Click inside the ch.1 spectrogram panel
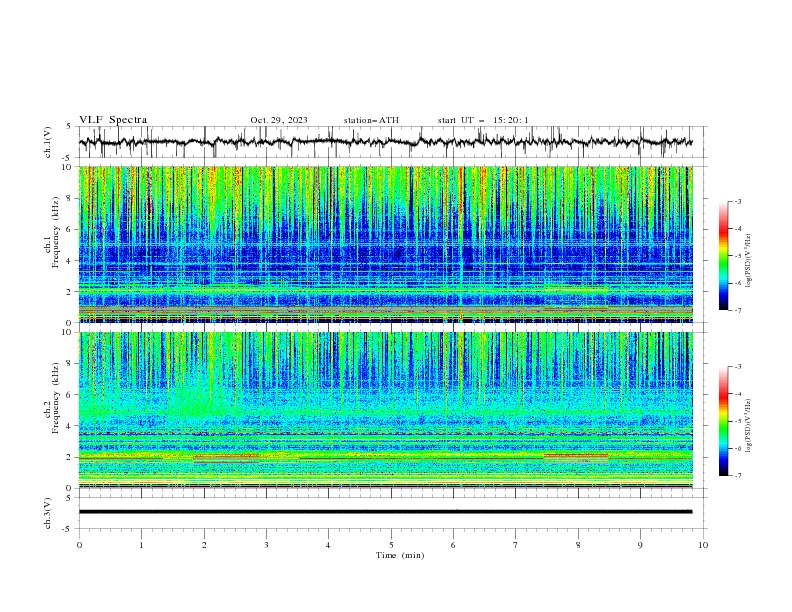This screenshot has height=612, width=792. [x=385, y=244]
